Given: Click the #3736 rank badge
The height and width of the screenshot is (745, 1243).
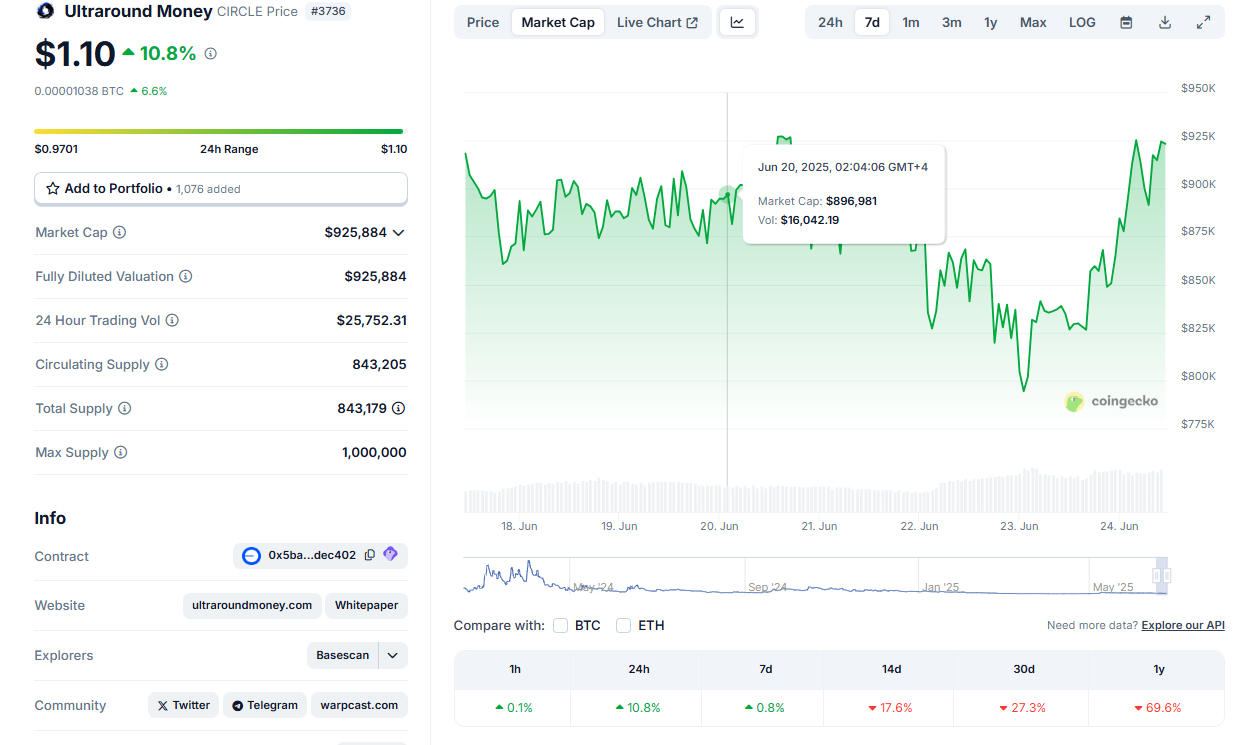Looking at the screenshot, I should click(328, 11).
